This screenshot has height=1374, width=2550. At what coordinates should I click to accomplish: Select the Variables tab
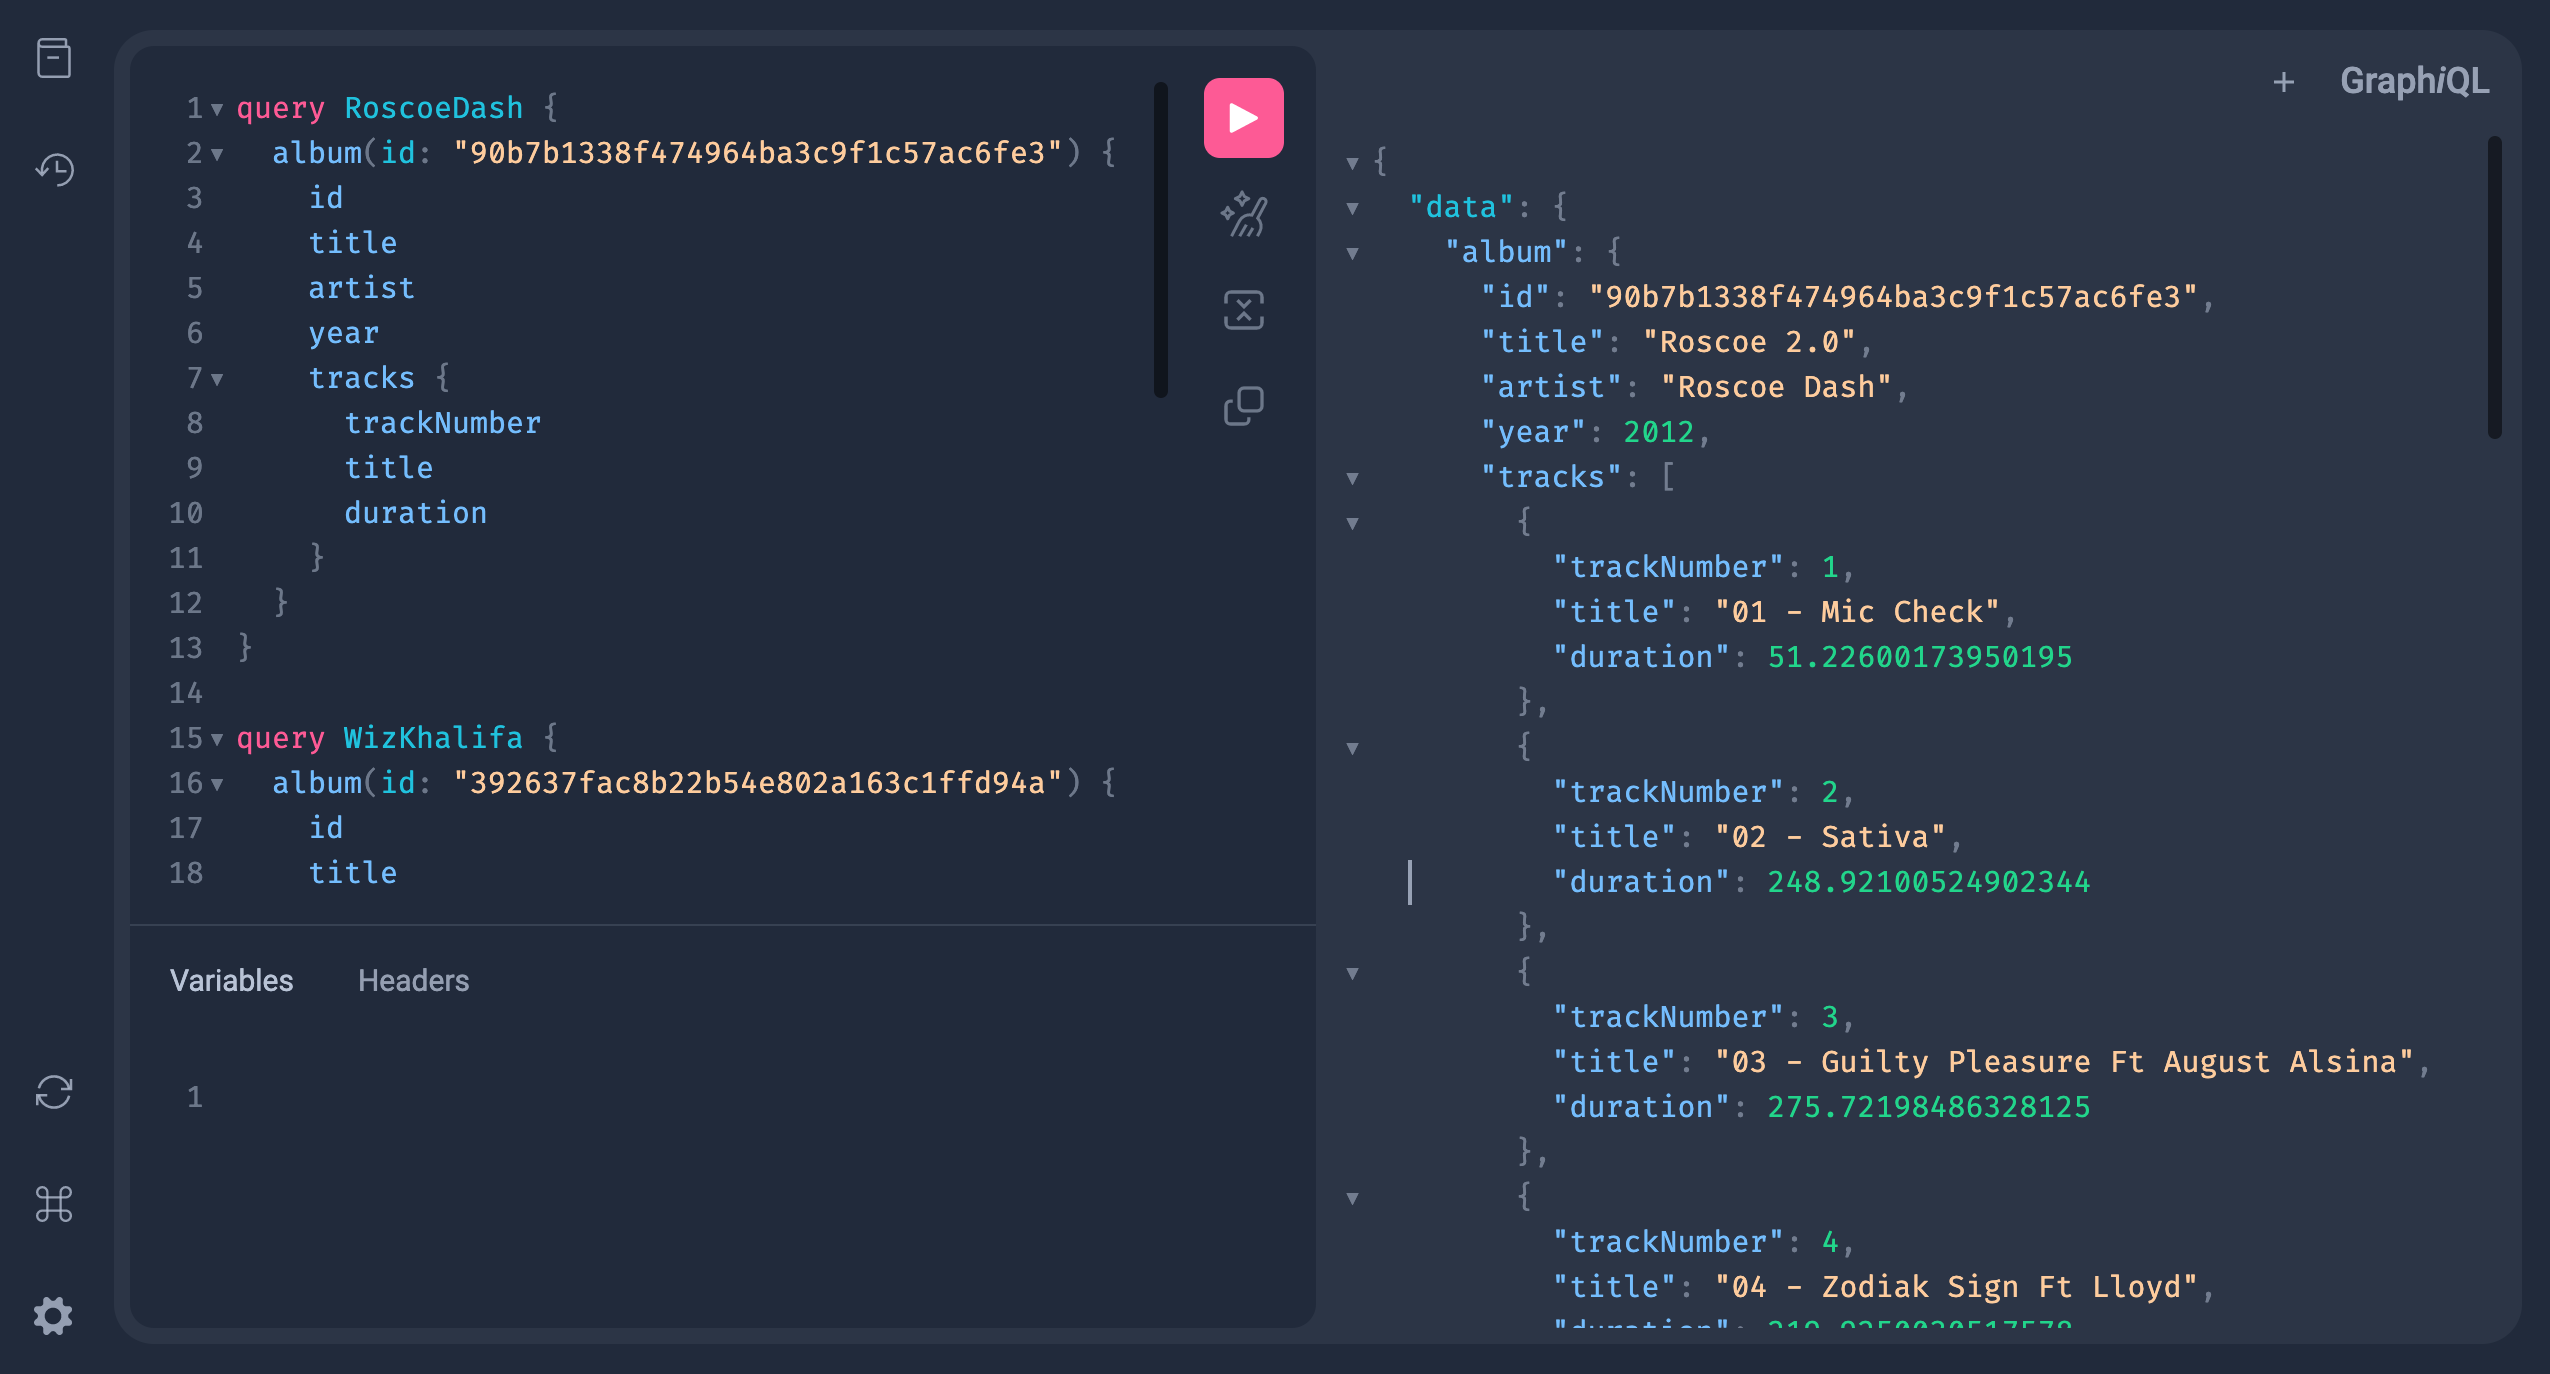[x=231, y=980]
